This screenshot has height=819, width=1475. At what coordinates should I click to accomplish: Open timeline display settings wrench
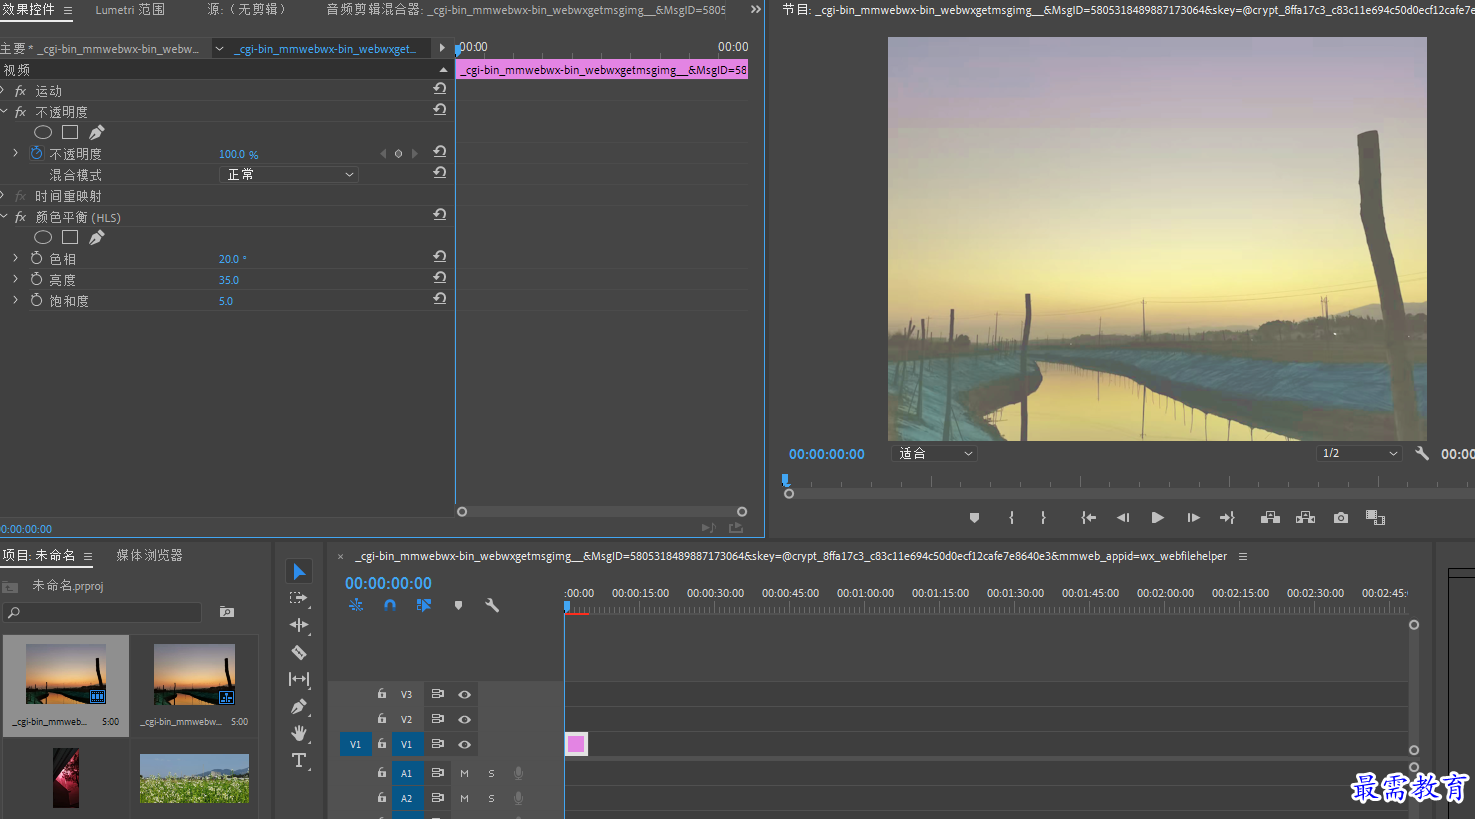(x=492, y=605)
